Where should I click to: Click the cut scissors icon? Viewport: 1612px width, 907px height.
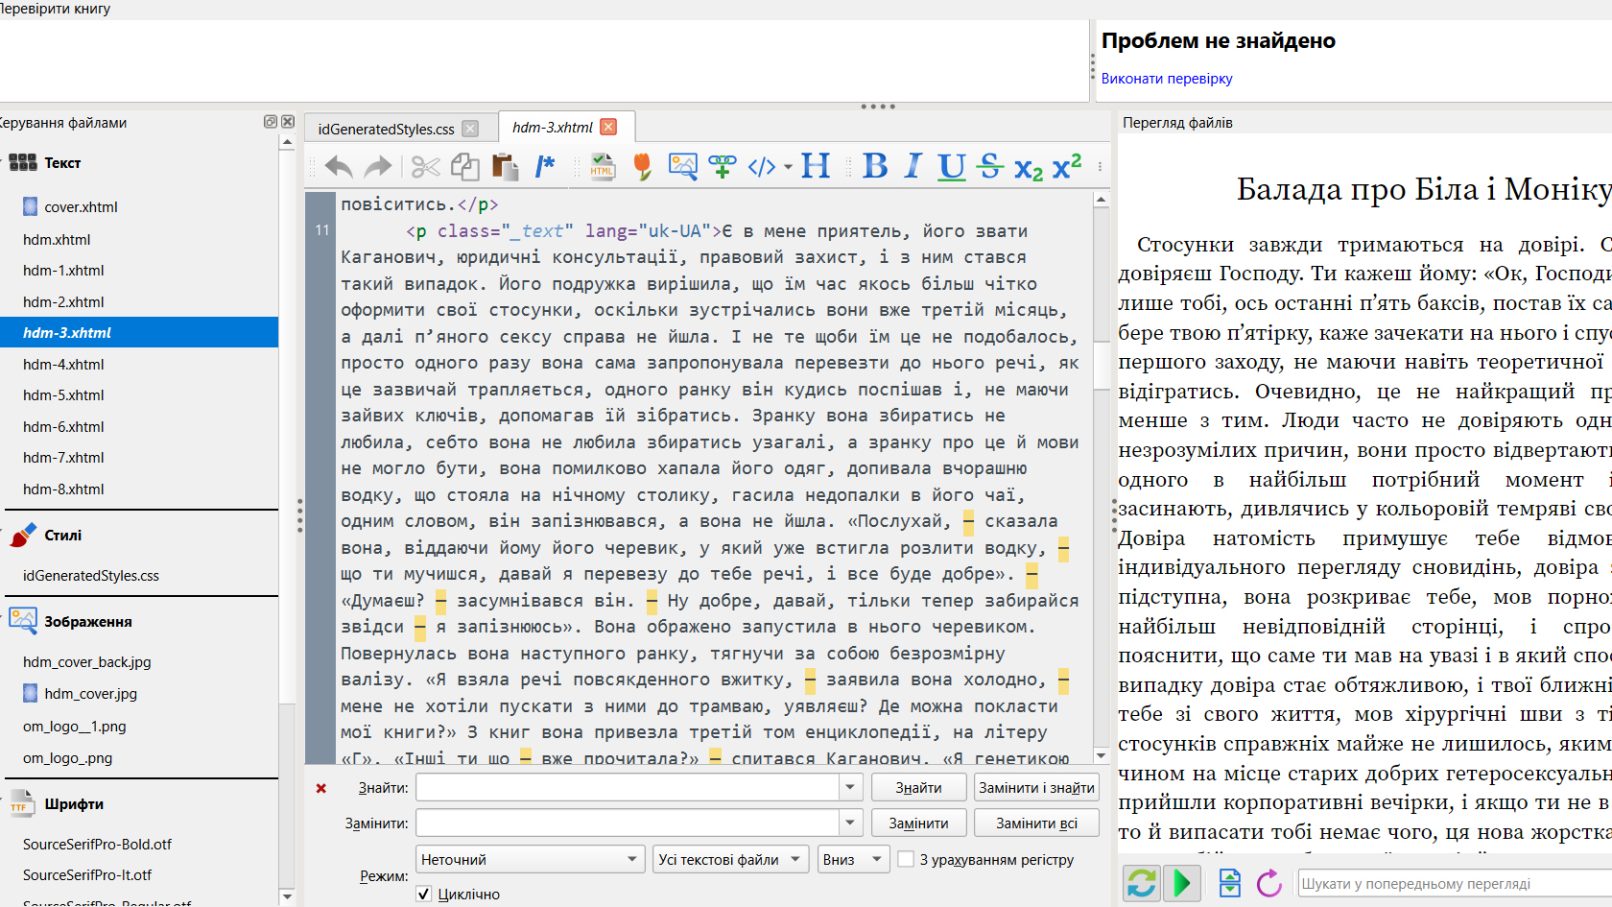[425, 167]
